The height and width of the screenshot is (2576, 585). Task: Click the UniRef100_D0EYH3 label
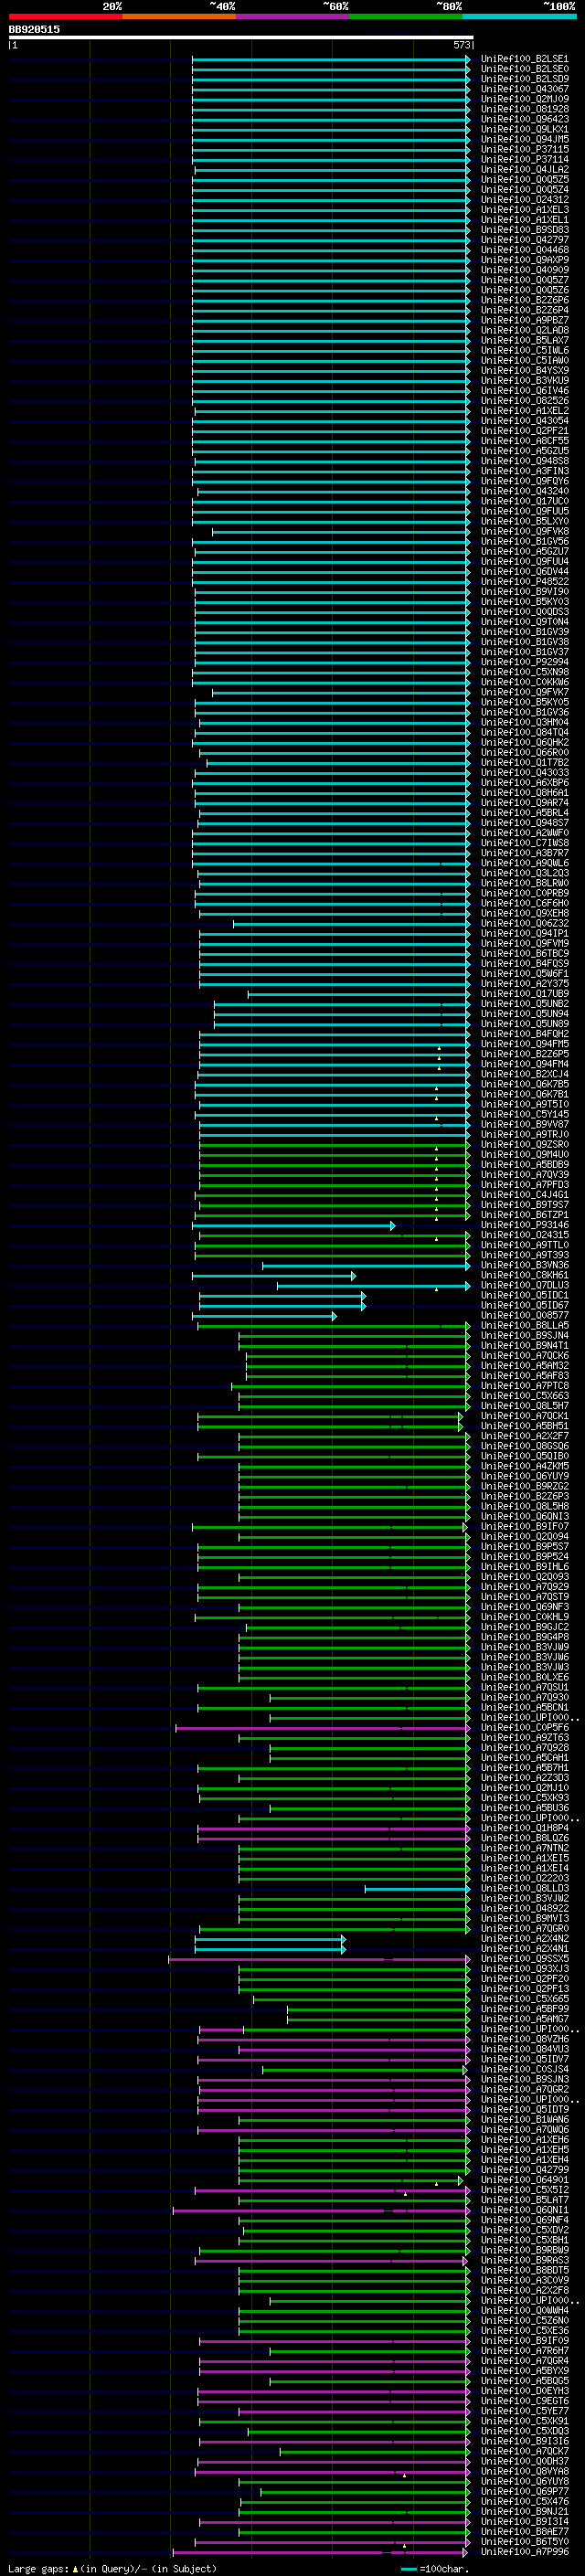[525, 2390]
